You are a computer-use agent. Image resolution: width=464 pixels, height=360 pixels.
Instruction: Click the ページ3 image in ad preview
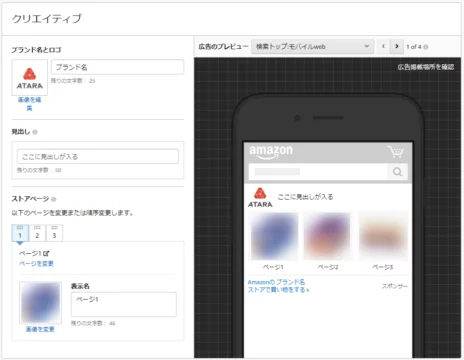click(383, 236)
